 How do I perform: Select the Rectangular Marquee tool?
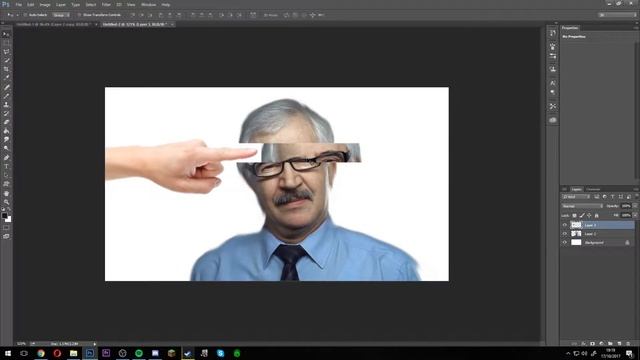[6, 43]
